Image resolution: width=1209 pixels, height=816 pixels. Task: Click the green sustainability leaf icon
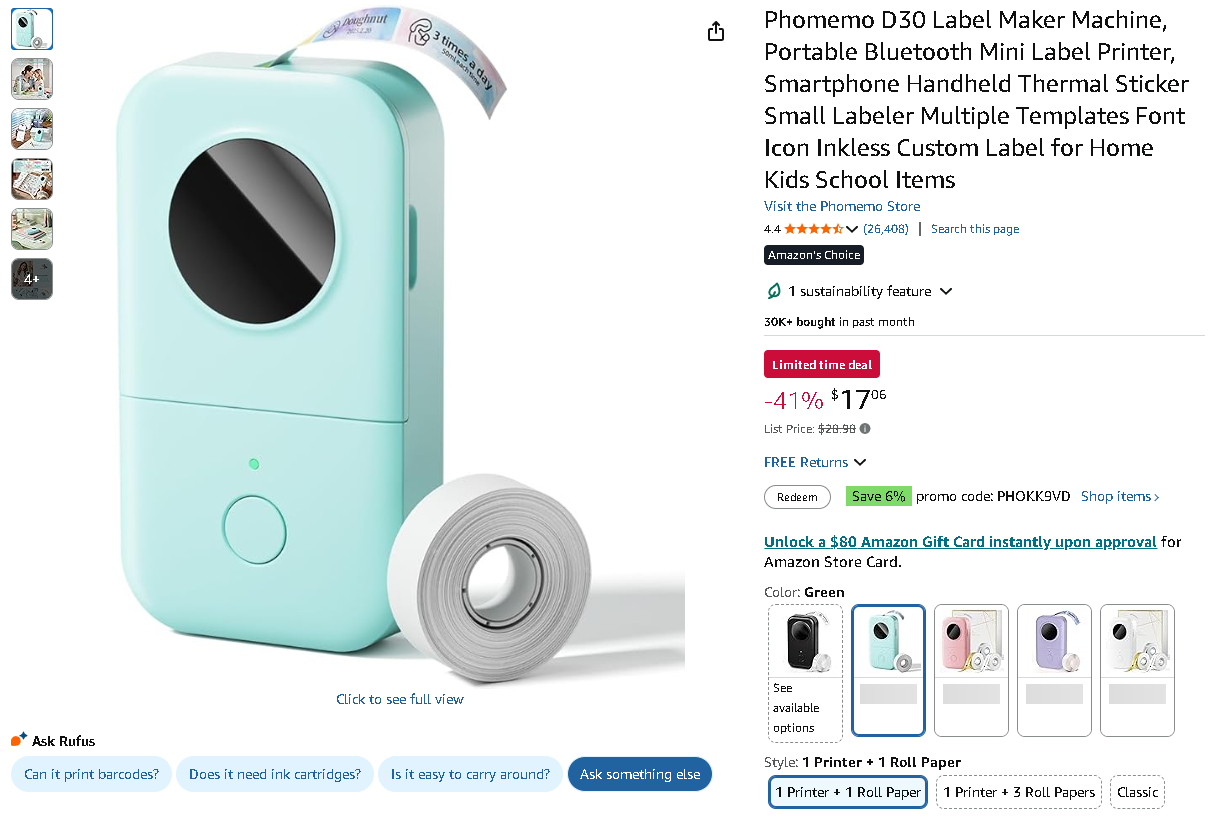(x=773, y=291)
